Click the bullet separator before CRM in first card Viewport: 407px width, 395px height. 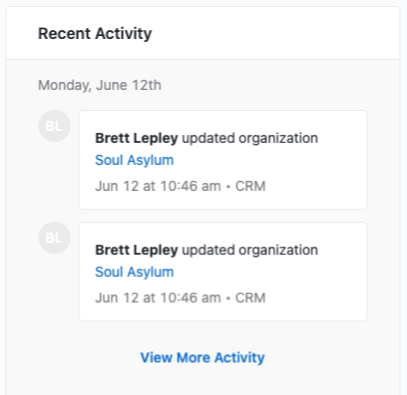228,187
